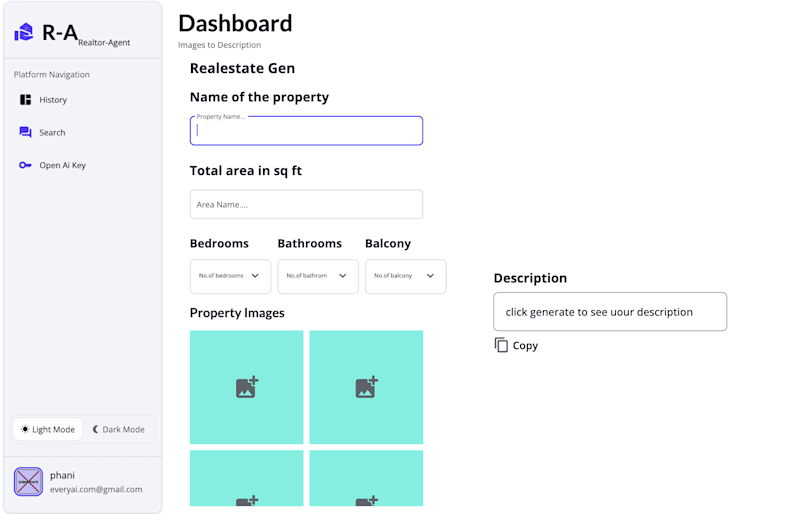Click the Area Name input field
Viewport: 800px width, 514px height.
pyautogui.click(x=306, y=204)
